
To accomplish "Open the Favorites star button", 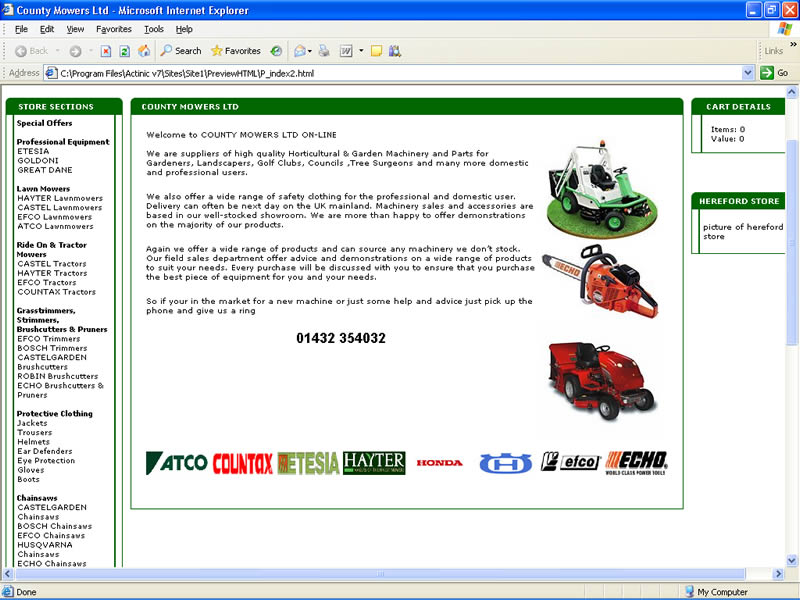I will tap(235, 51).
